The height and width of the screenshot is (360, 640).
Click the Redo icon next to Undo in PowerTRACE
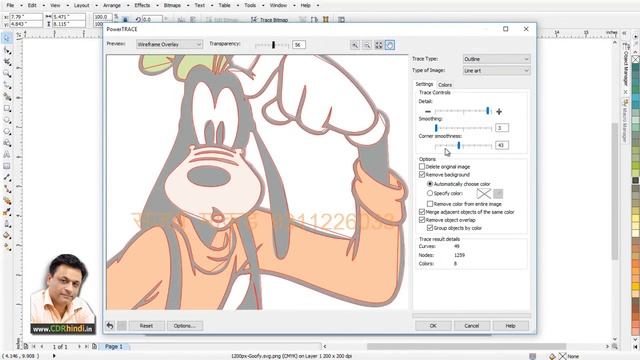click(x=122, y=325)
